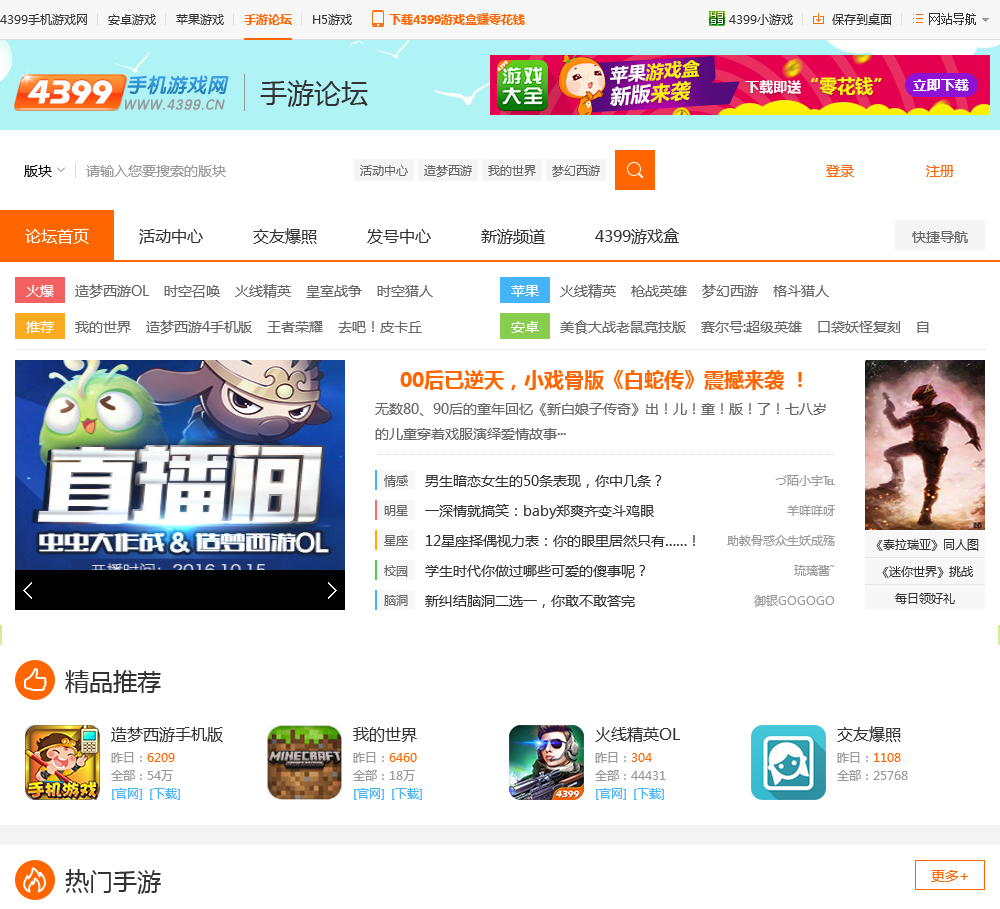Open post 男生暗恋女生的50条表现

click(543, 481)
